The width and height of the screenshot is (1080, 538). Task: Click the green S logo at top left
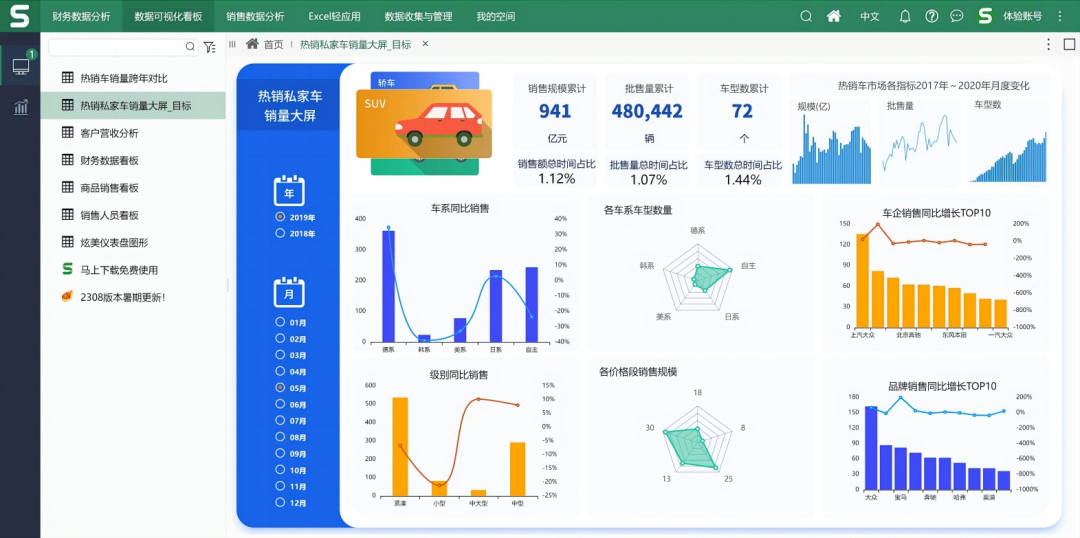(x=20, y=16)
